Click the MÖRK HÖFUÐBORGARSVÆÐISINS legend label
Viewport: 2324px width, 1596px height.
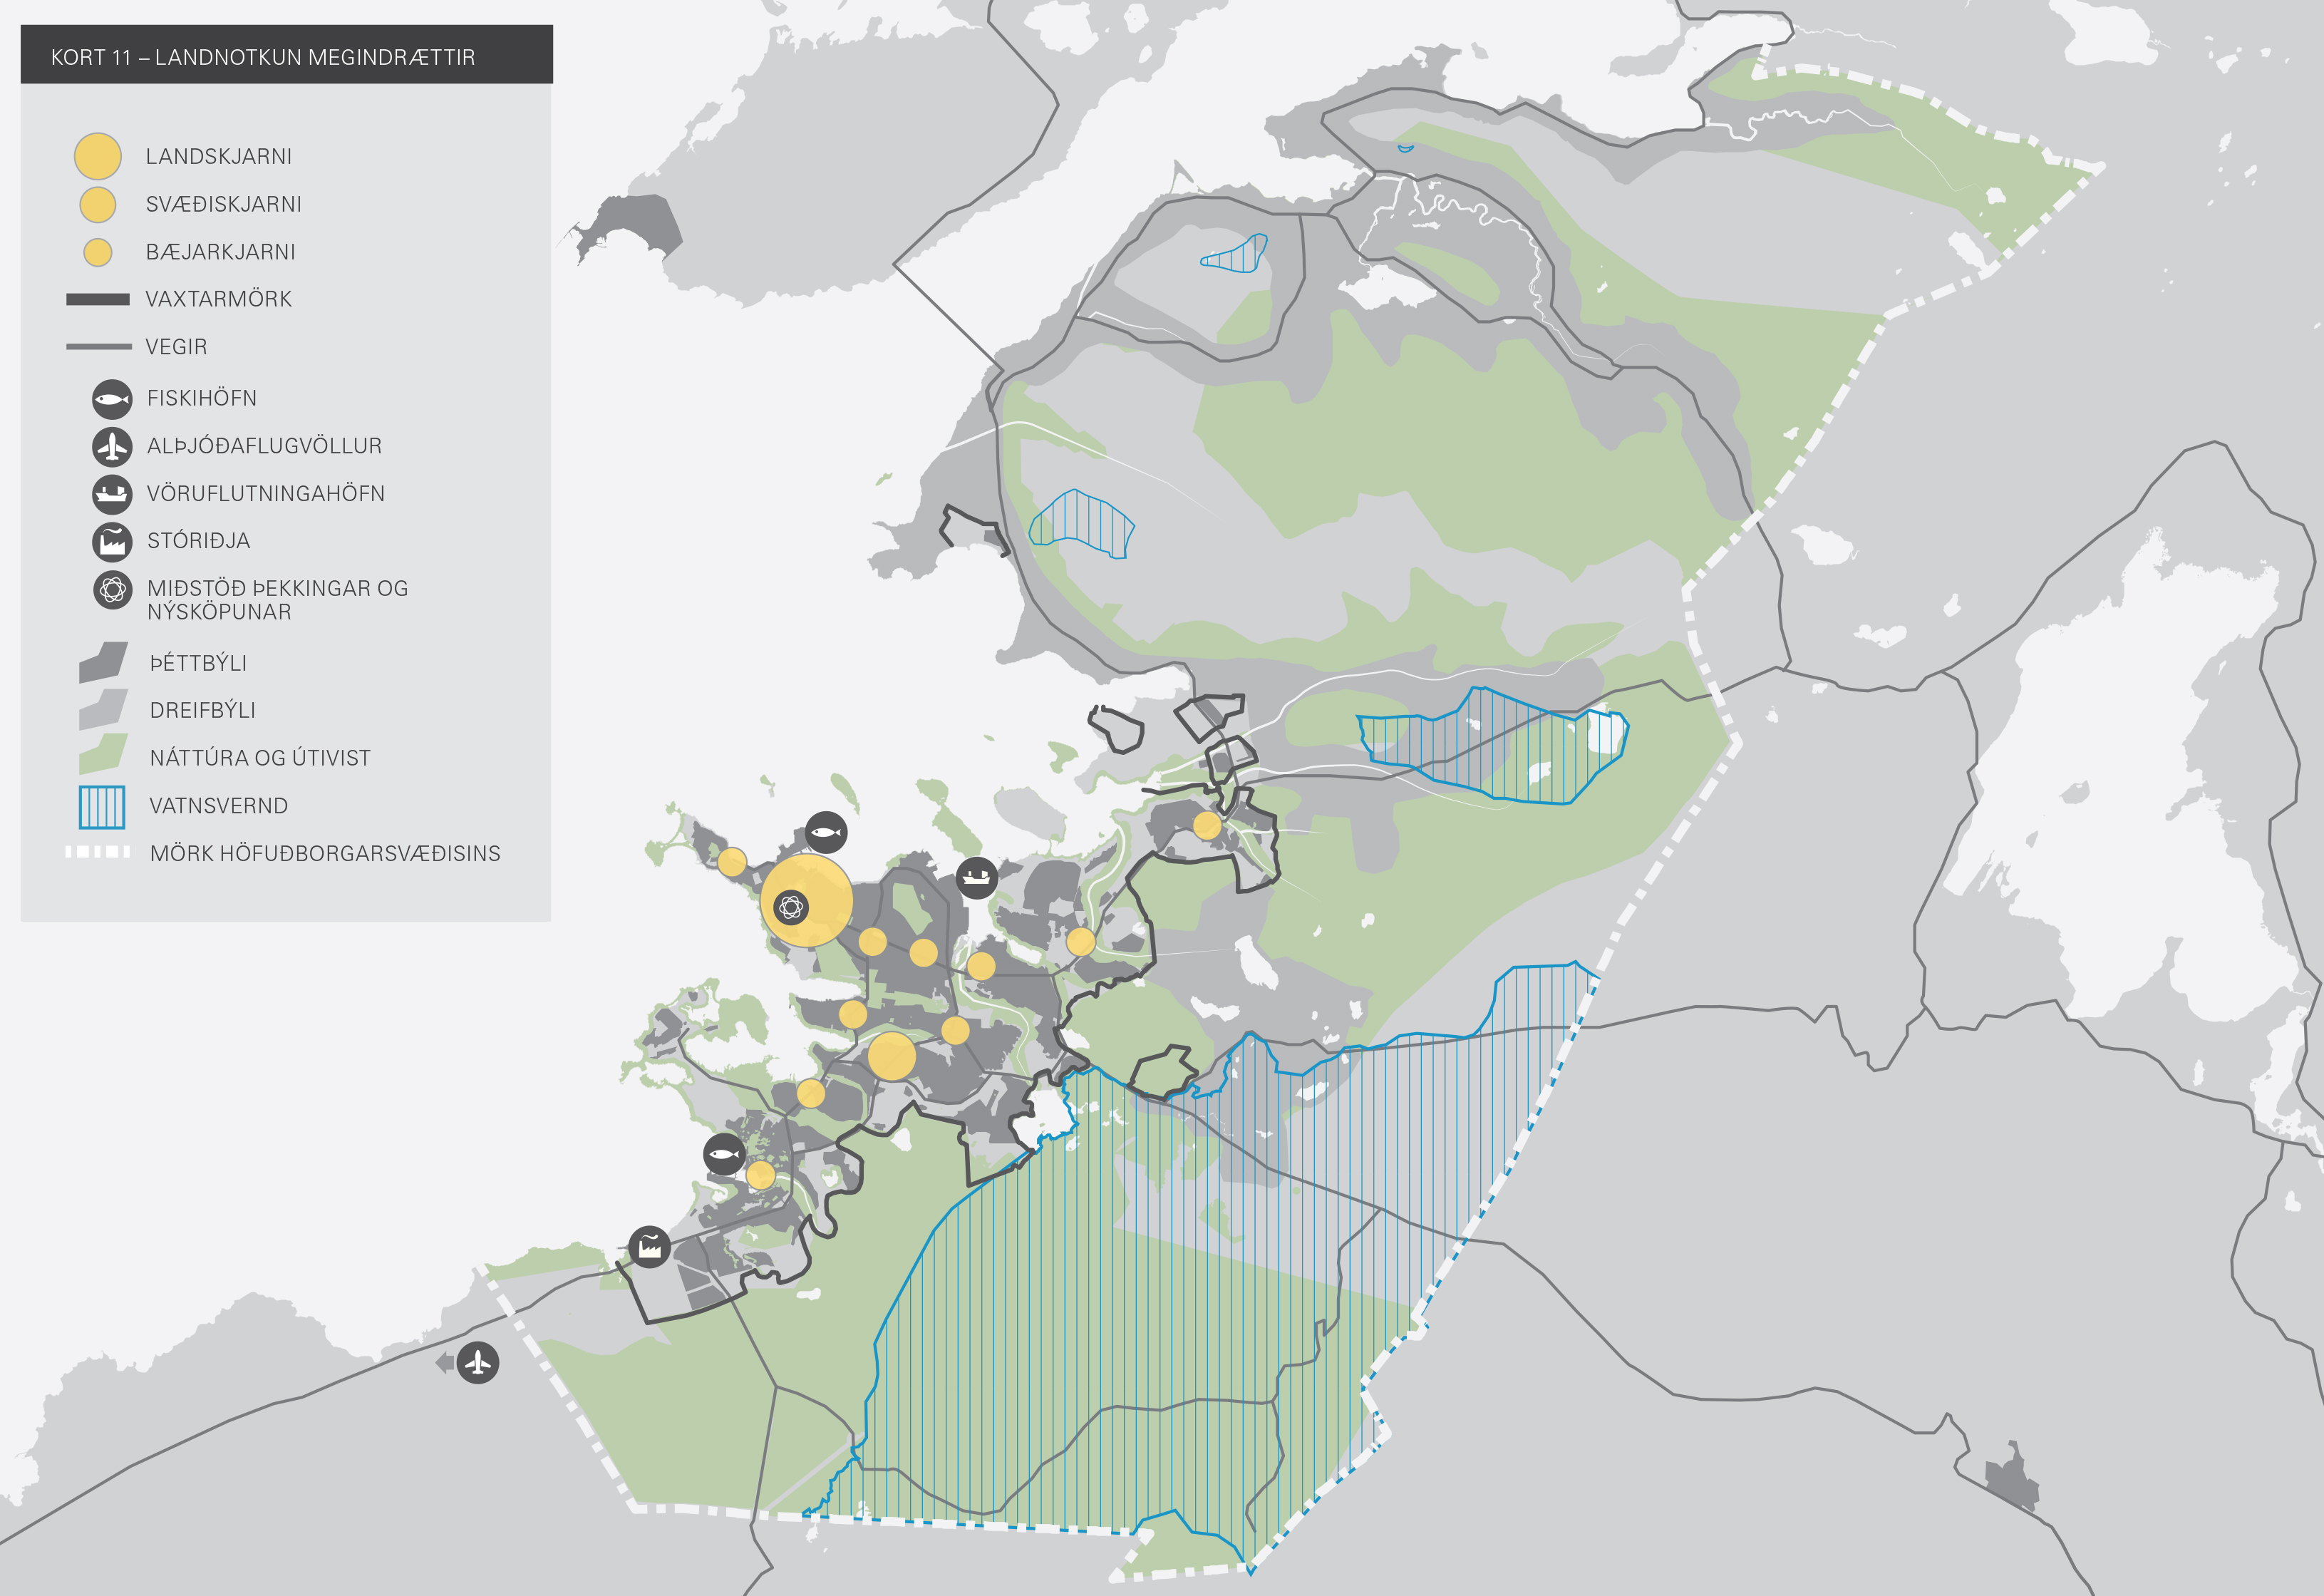point(325,853)
